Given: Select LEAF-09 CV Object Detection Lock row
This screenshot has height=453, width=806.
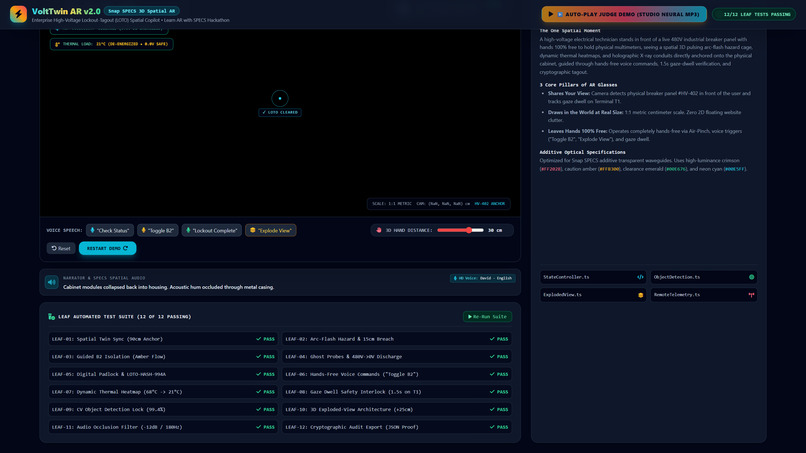Looking at the screenshot, I should click(x=163, y=409).
